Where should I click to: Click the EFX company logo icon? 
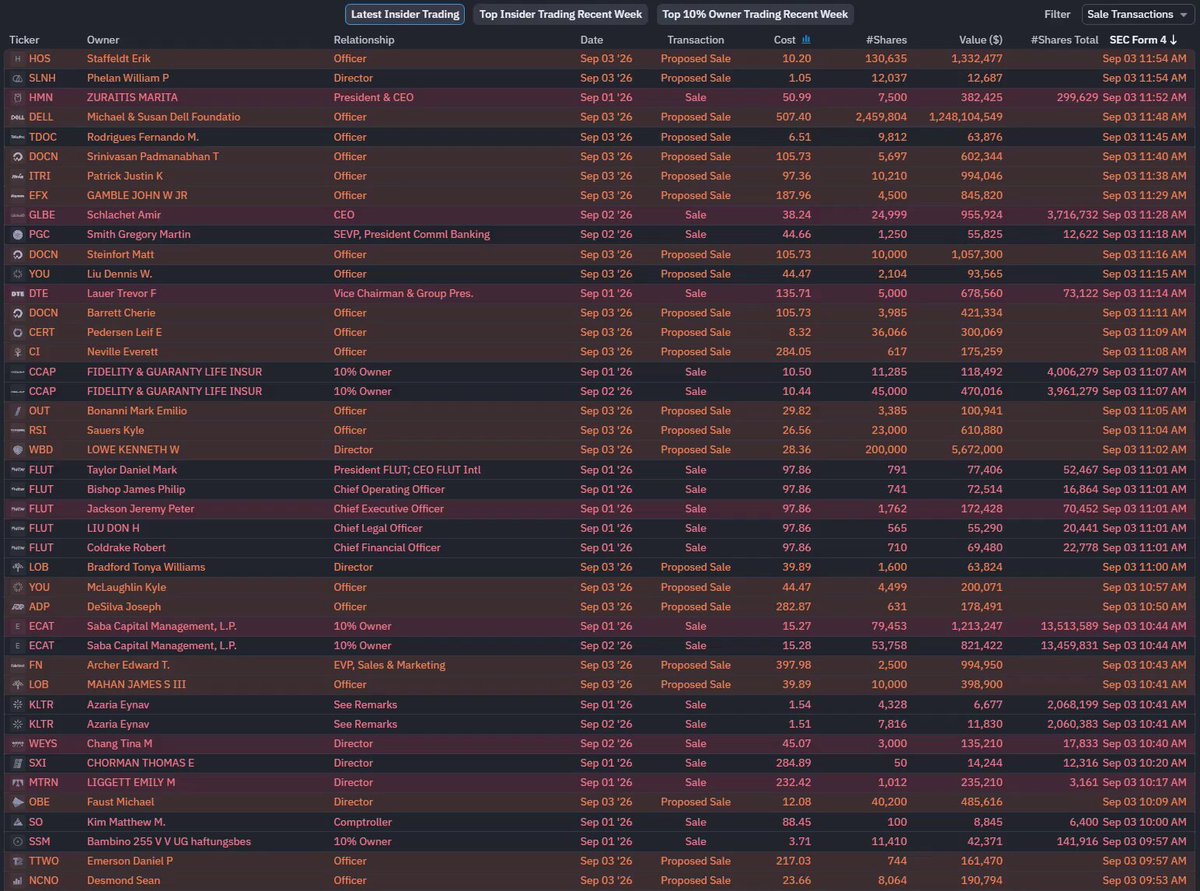point(17,196)
